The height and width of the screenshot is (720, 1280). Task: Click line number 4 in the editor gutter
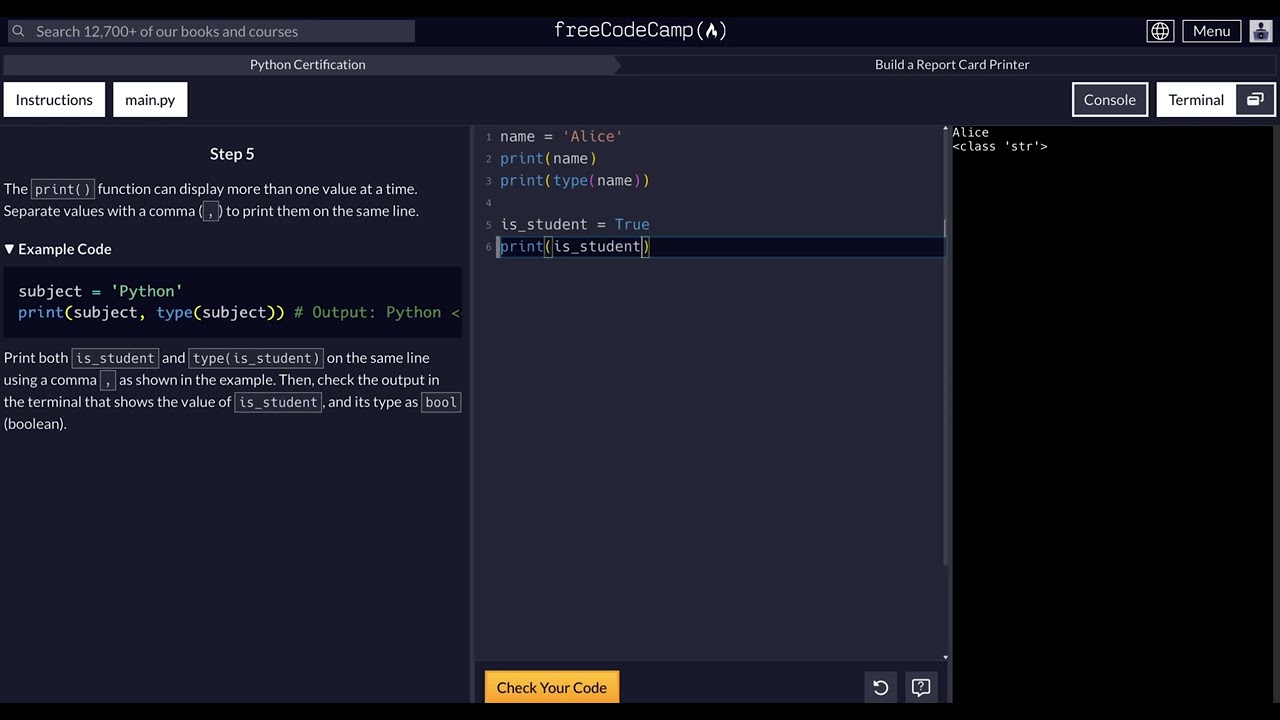[x=488, y=203]
